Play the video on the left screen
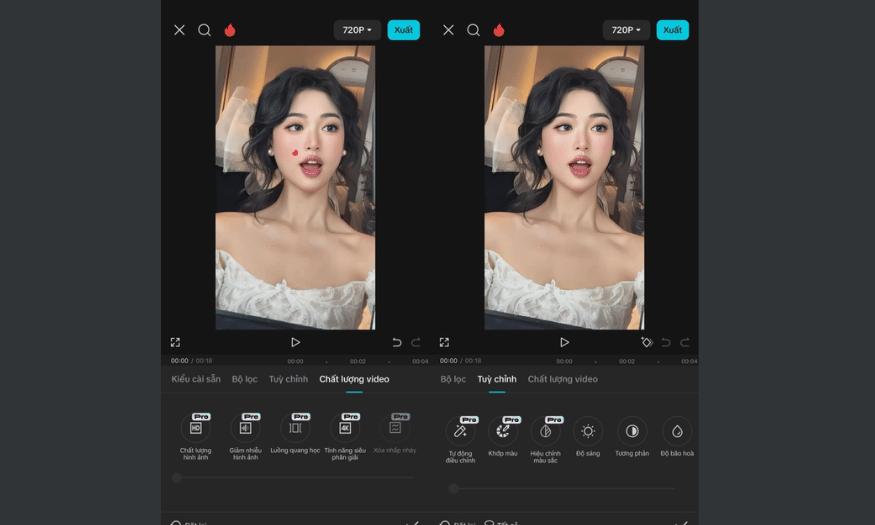The width and height of the screenshot is (875, 525). 295,342
